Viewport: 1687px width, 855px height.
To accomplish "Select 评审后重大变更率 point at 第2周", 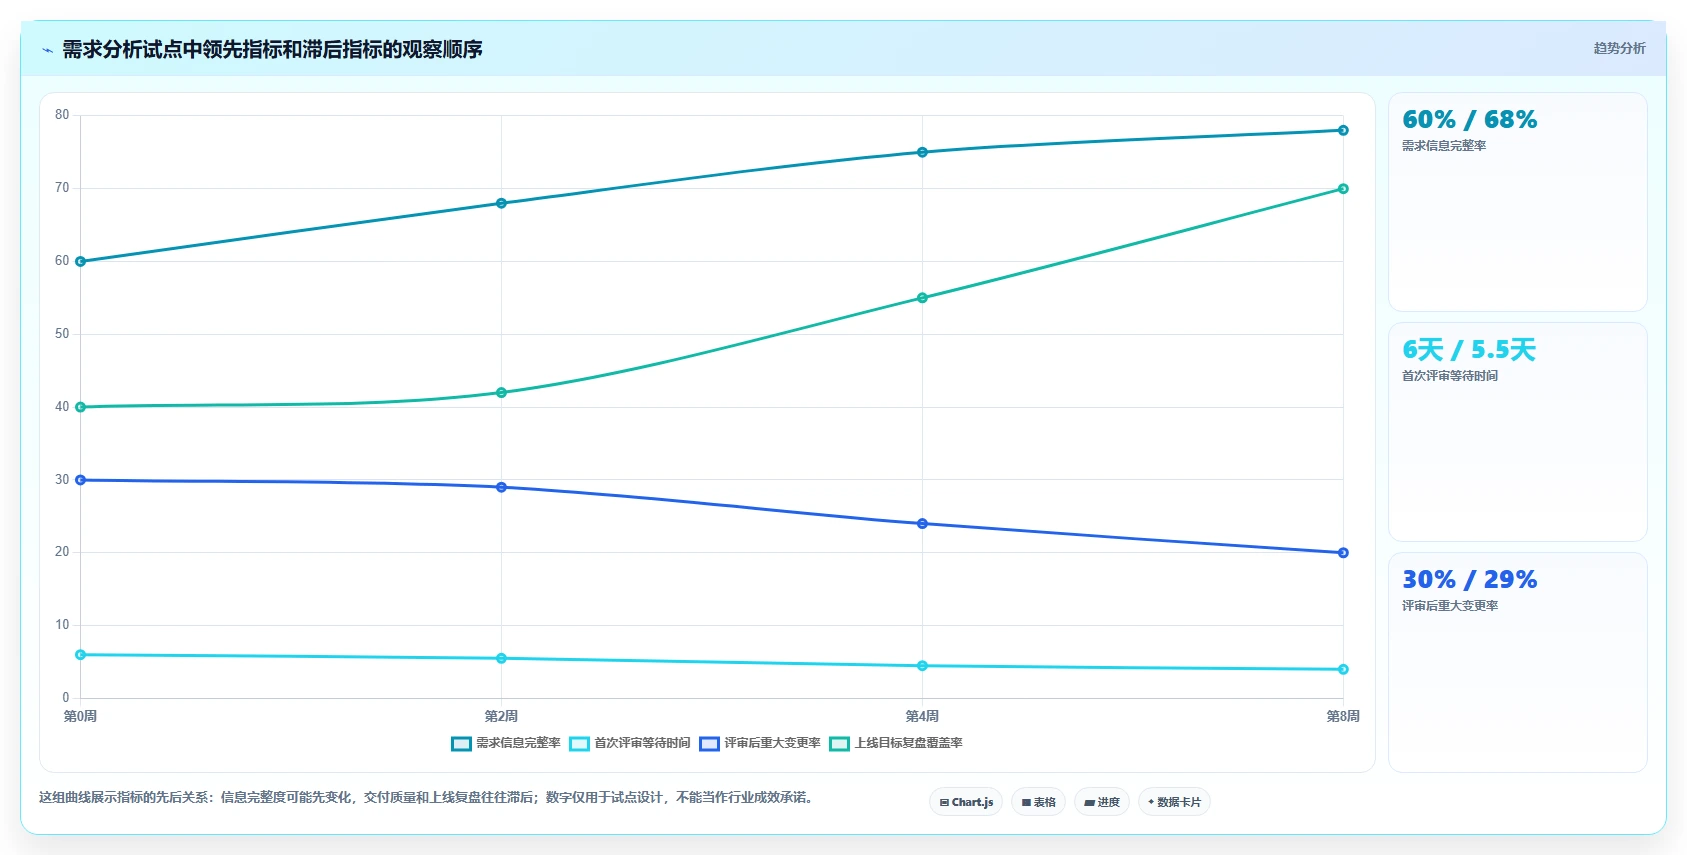I will [501, 487].
